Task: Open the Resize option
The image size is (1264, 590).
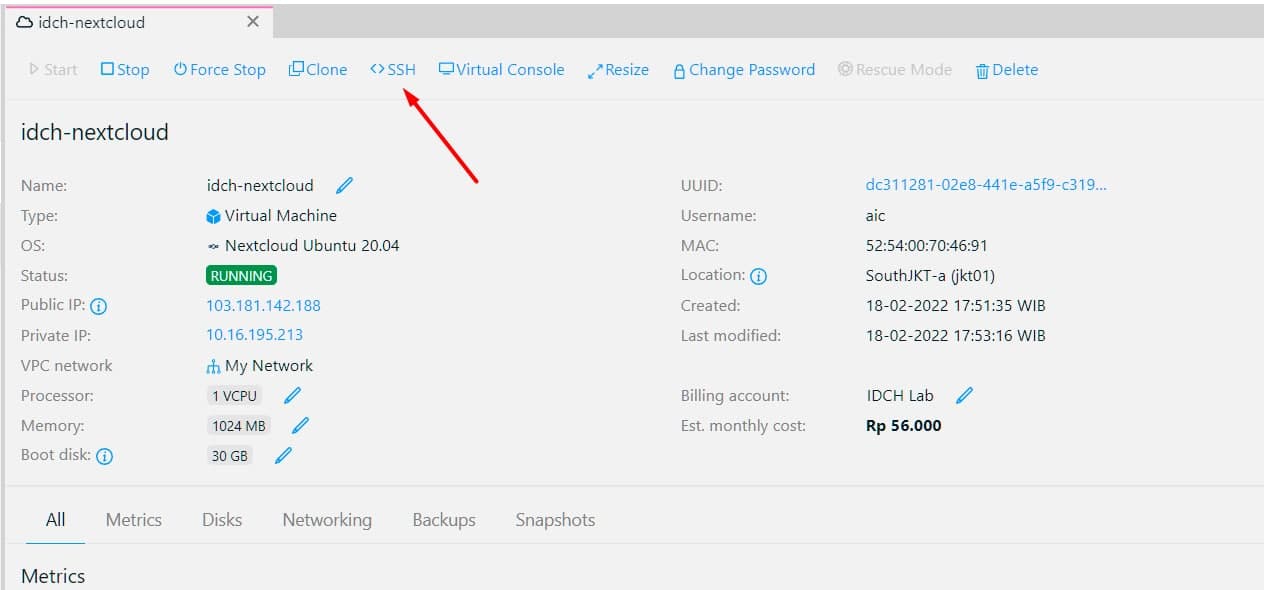Action: pos(618,70)
